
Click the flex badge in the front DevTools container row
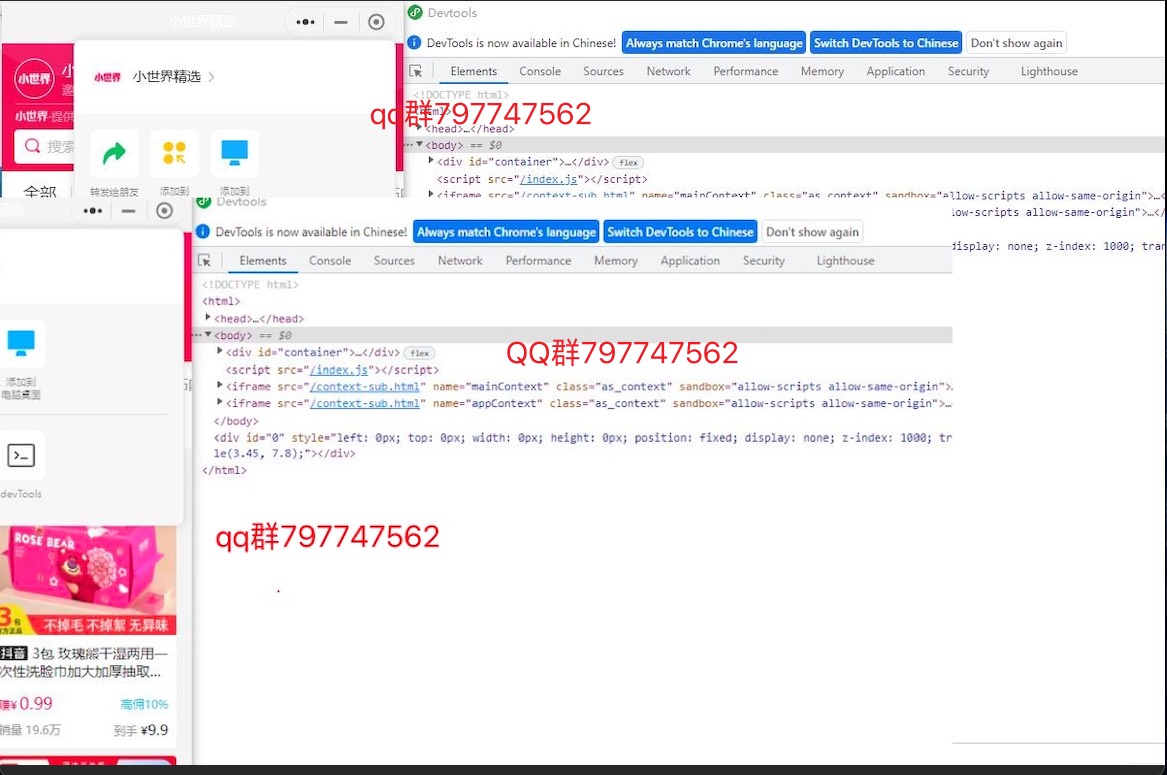tap(420, 353)
